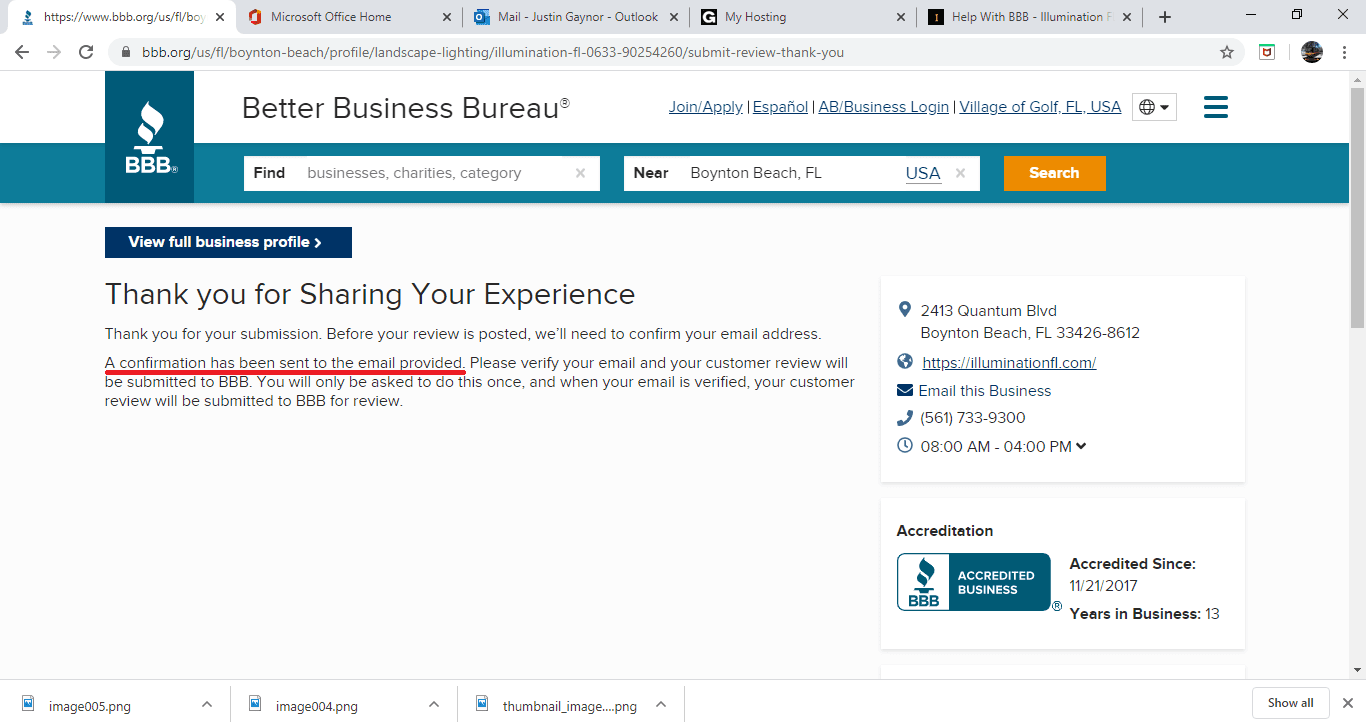Image resolution: width=1366 pixels, height=728 pixels.
Task: Select the bbb.org browser tab
Action: click(x=120, y=17)
